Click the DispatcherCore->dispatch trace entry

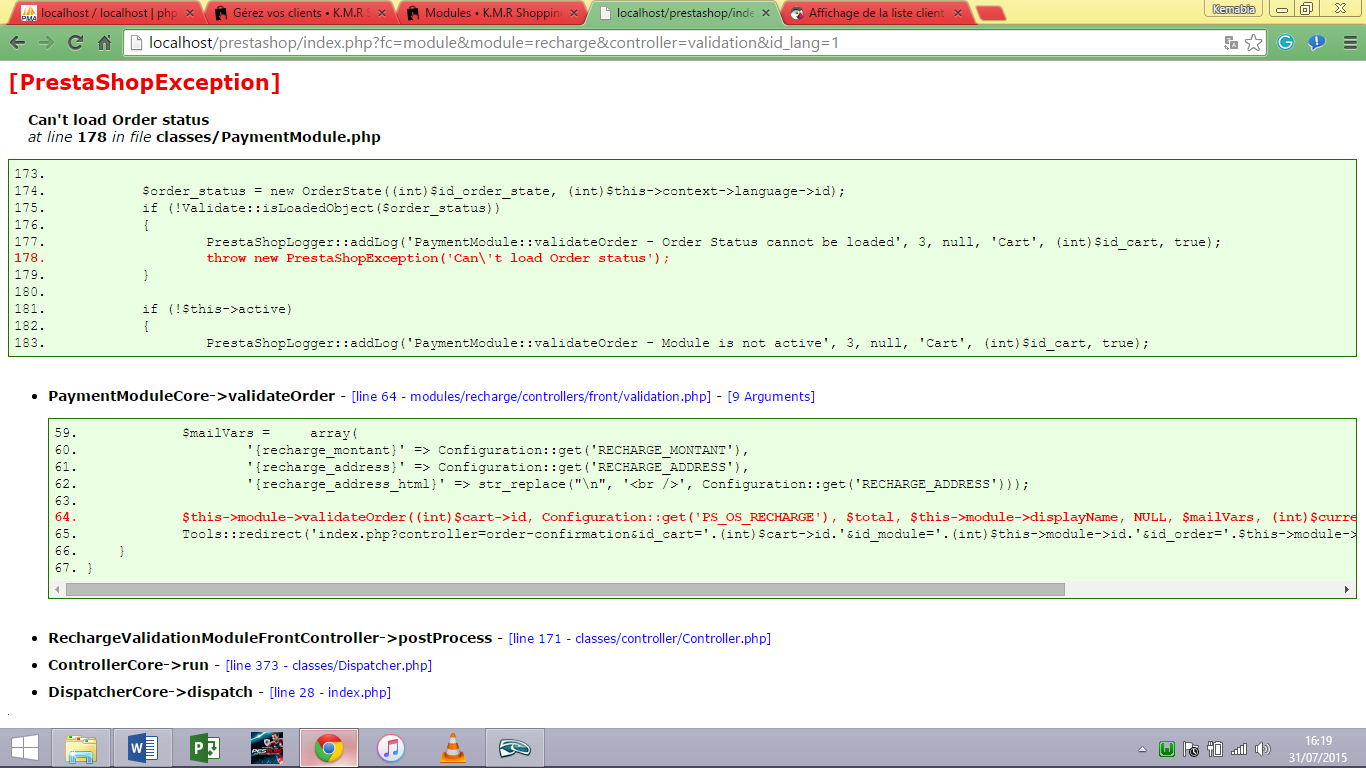click(150, 692)
